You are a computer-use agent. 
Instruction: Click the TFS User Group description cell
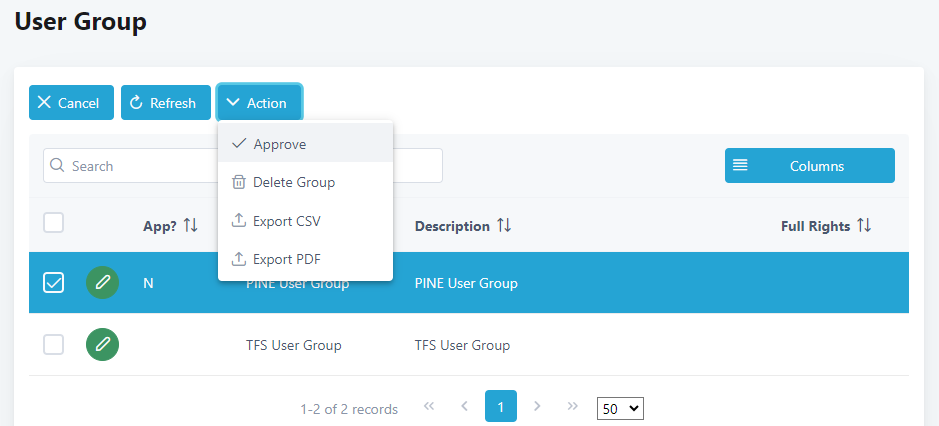coord(462,345)
